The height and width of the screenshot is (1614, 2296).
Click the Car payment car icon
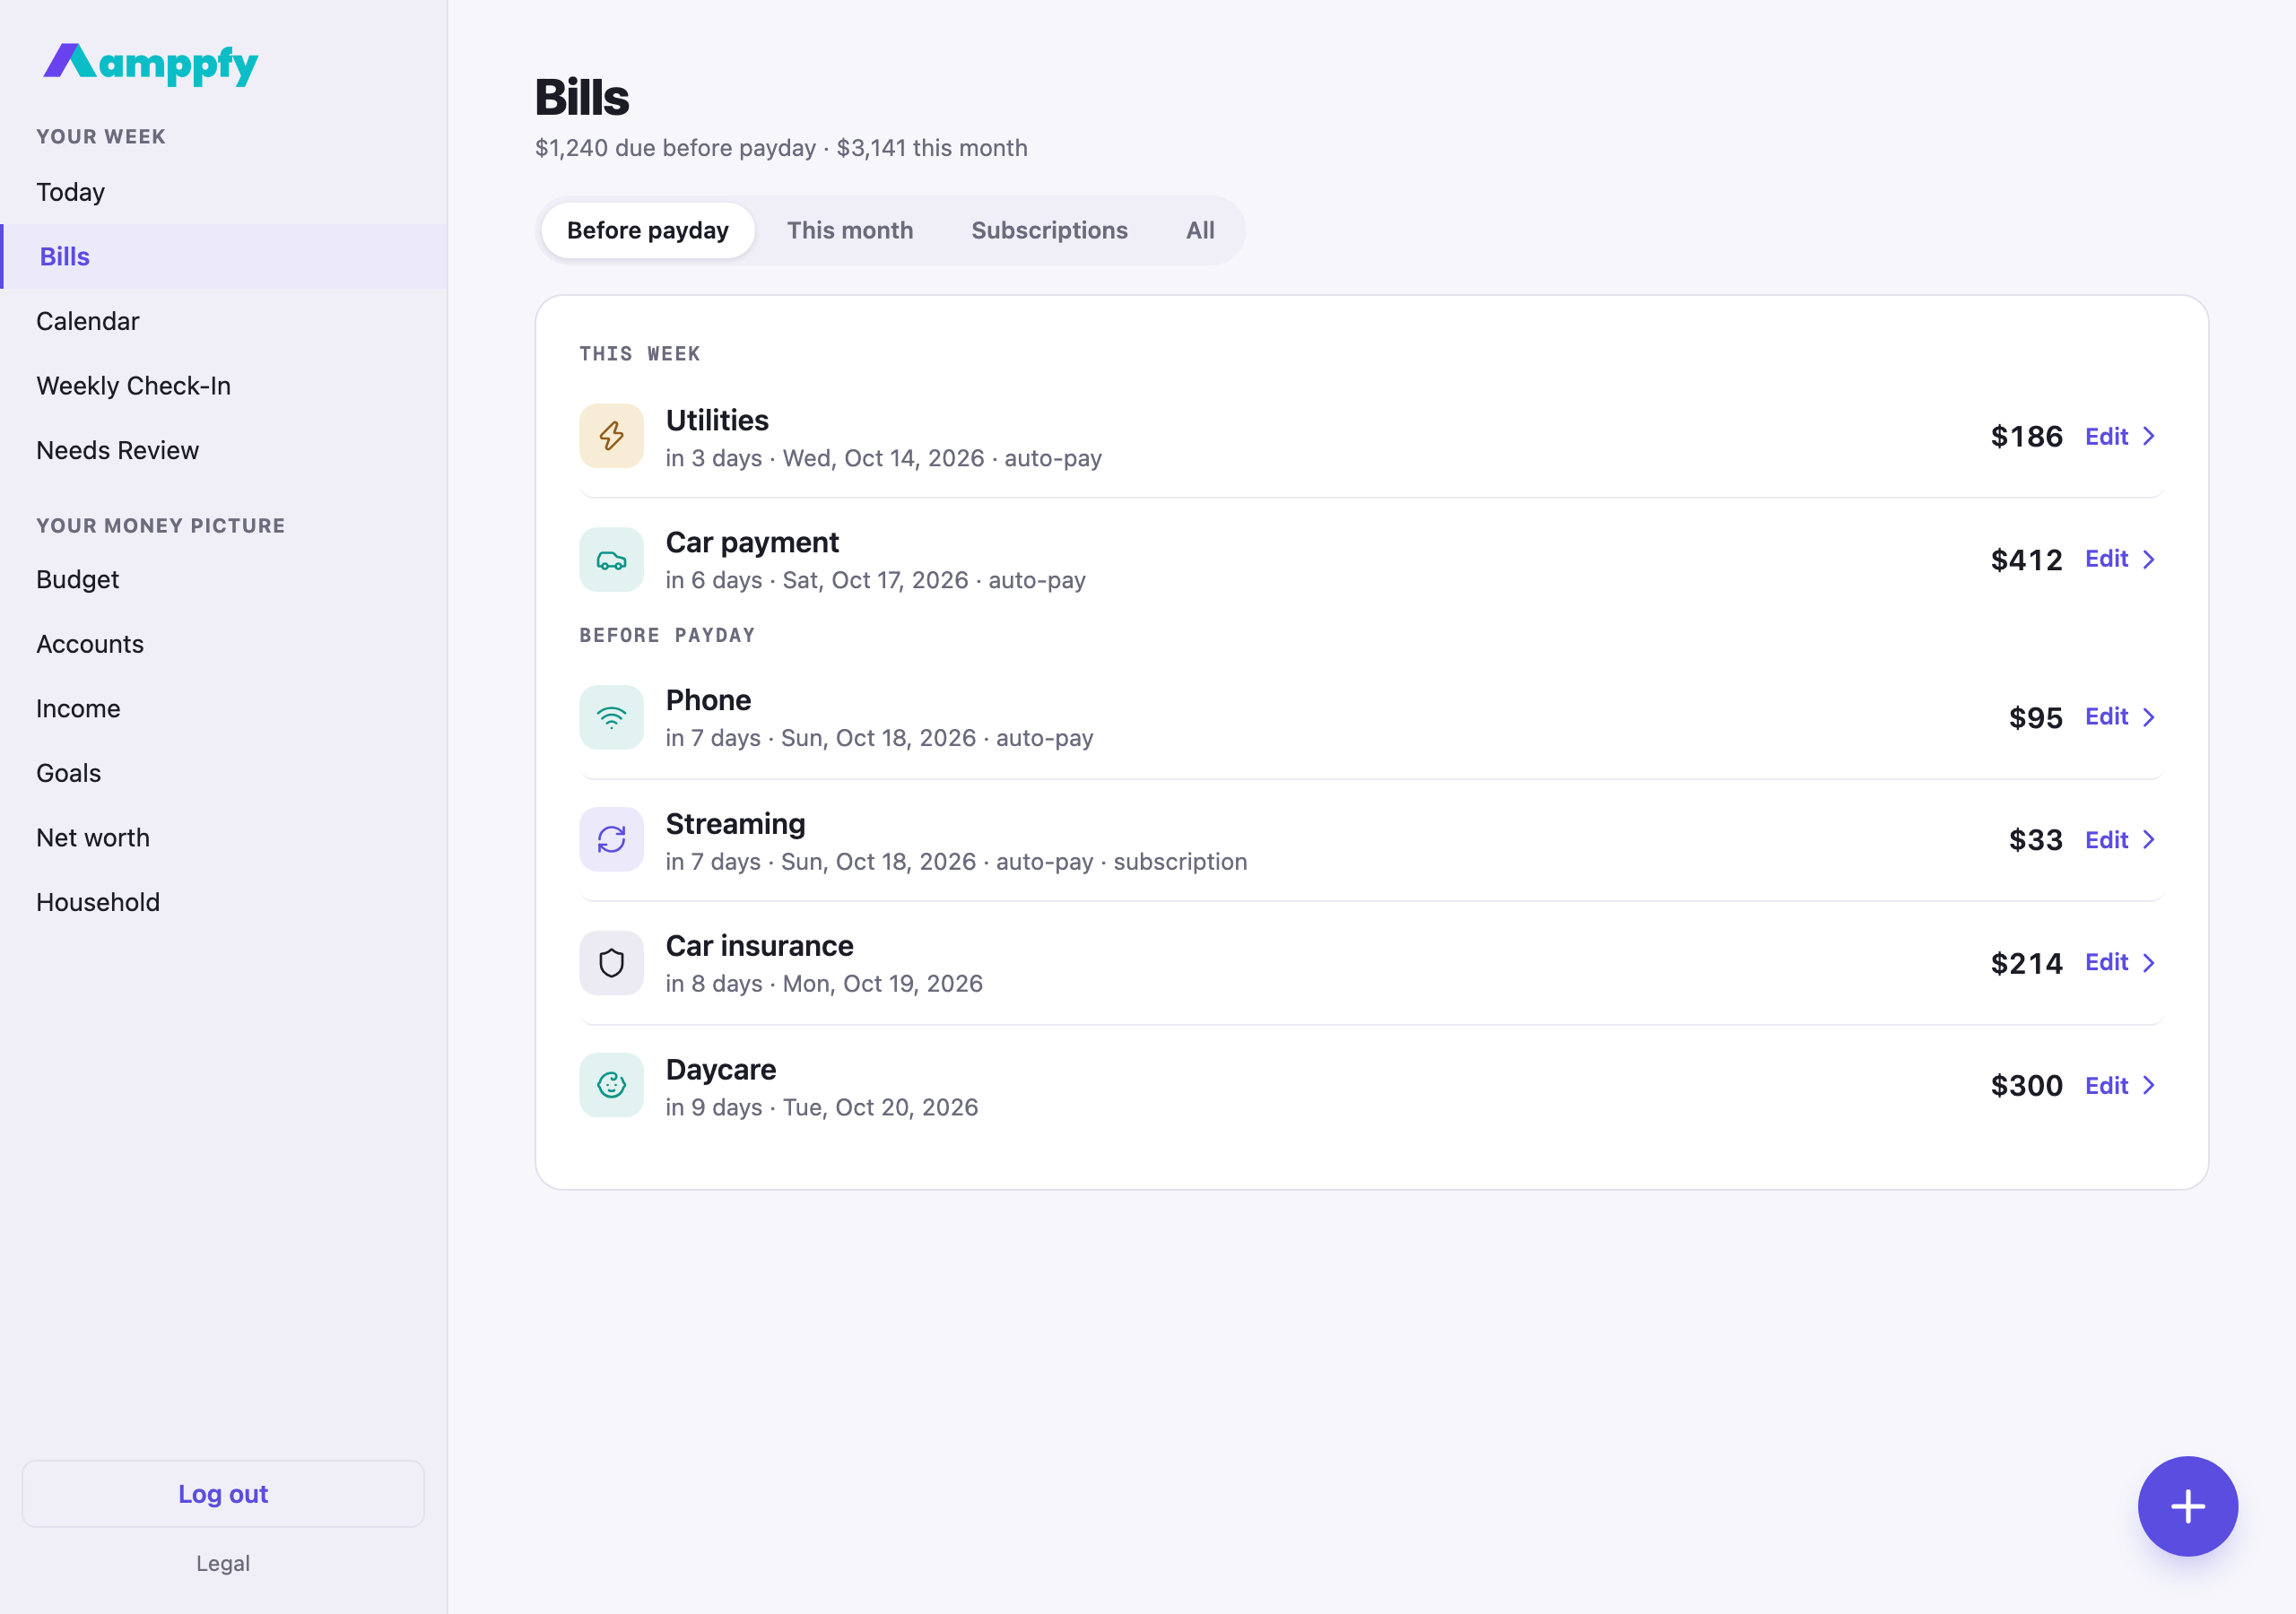[x=611, y=560]
